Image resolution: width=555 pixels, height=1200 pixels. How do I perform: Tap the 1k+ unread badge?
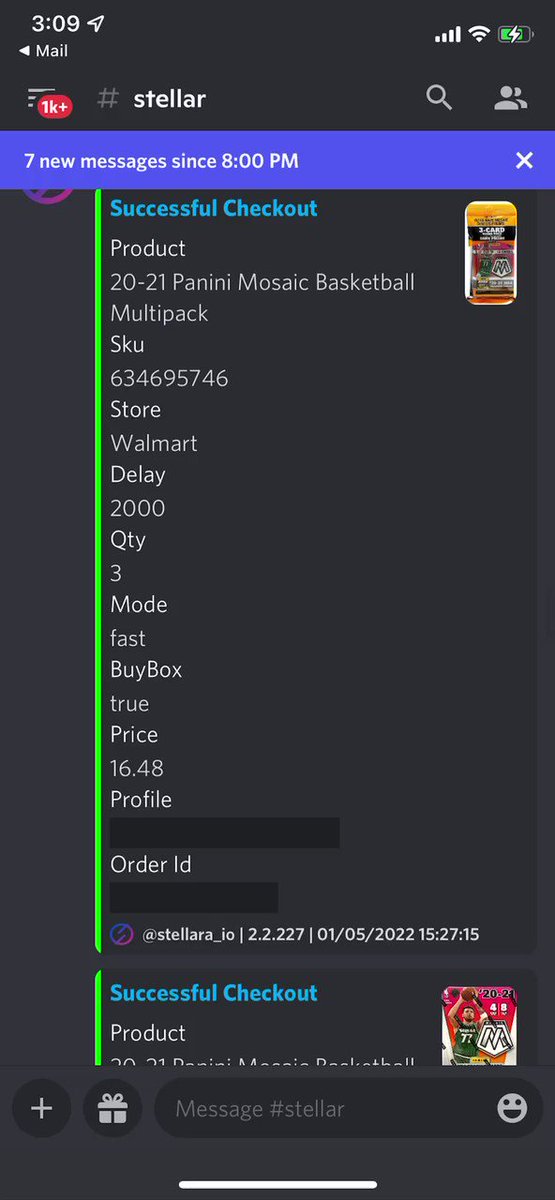tap(55, 108)
